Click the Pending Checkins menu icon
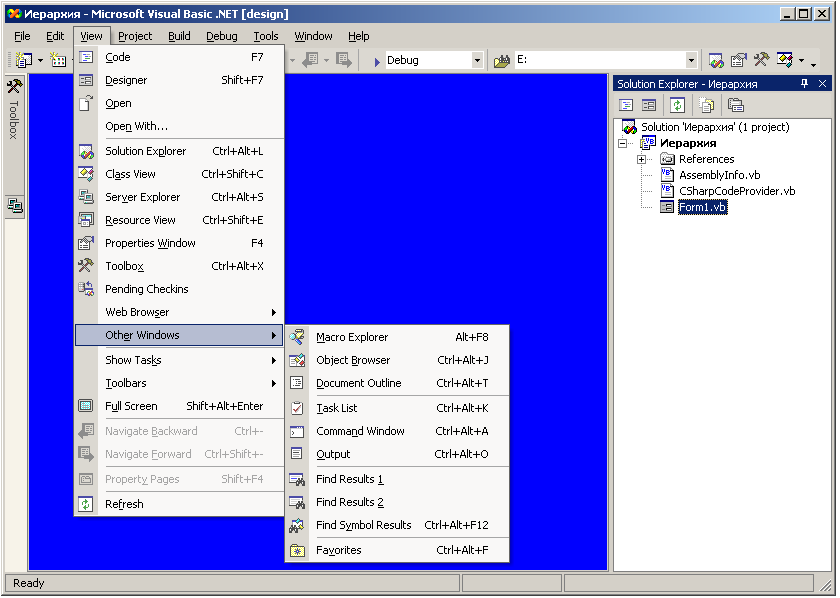 coord(86,289)
